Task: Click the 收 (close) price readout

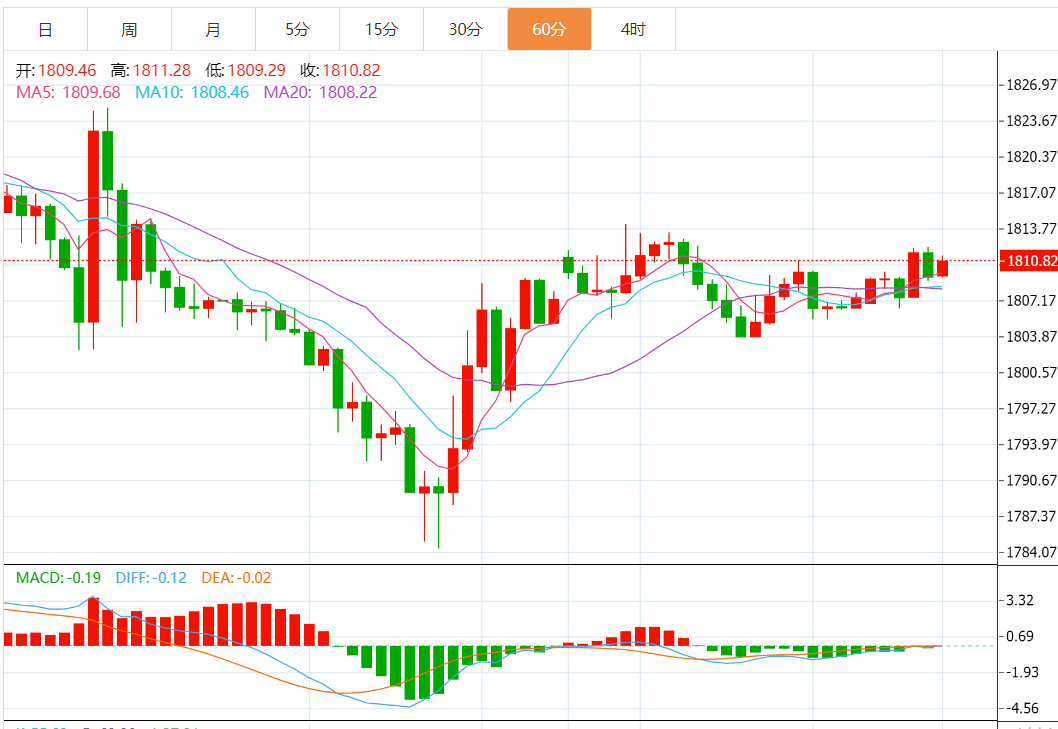Action: point(340,70)
